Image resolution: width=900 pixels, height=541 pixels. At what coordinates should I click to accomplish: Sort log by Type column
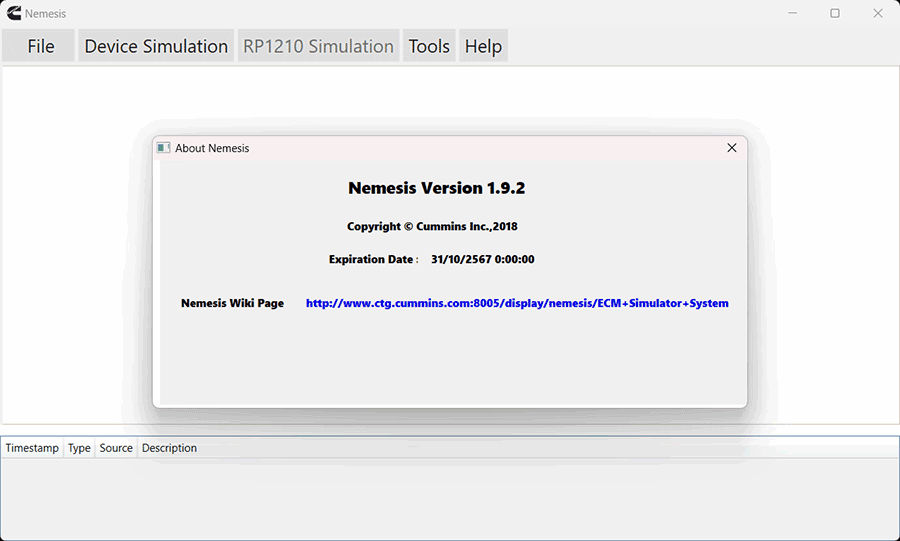79,448
